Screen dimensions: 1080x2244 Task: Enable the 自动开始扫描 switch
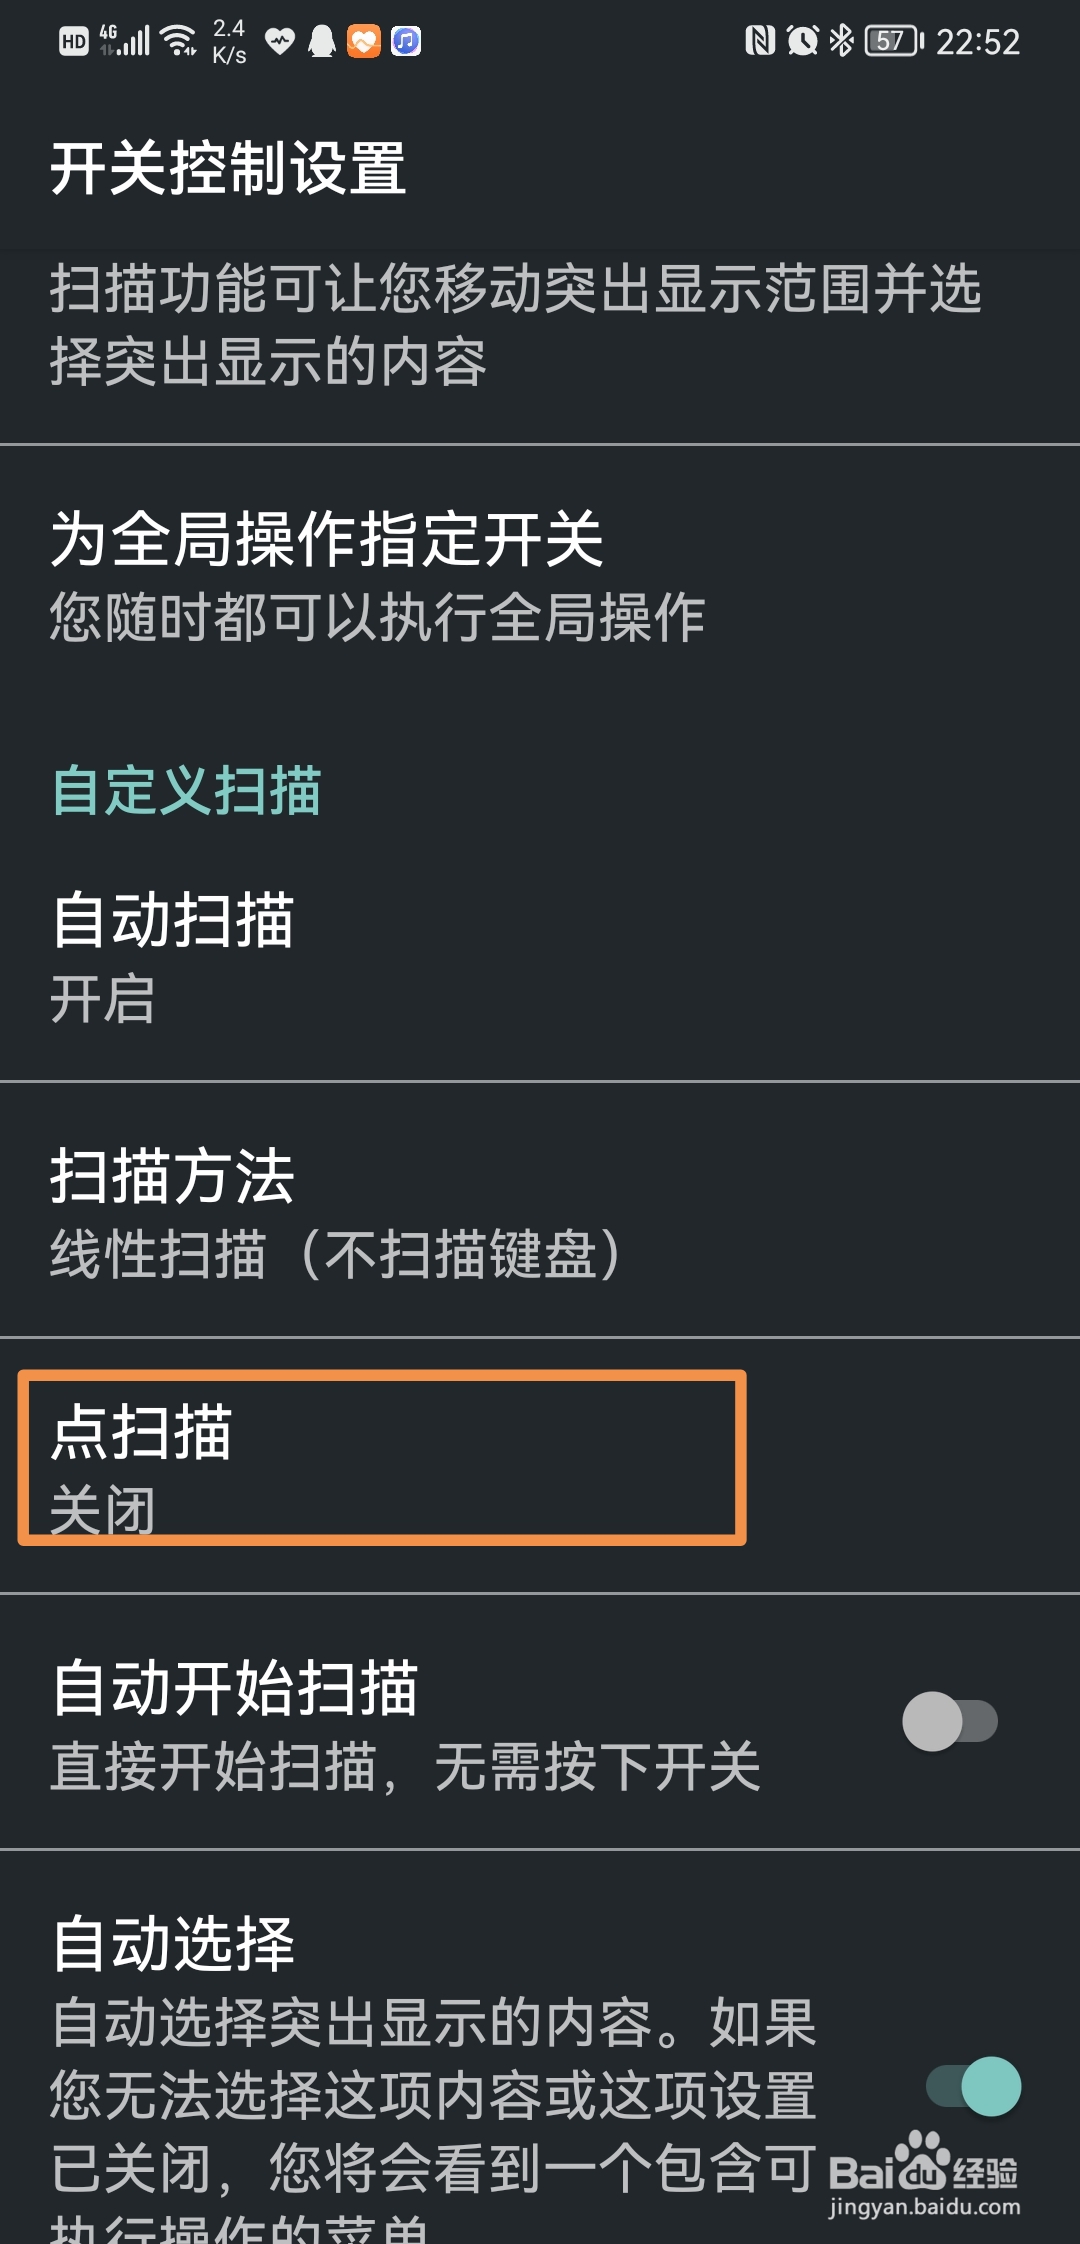tap(949, 1721)
